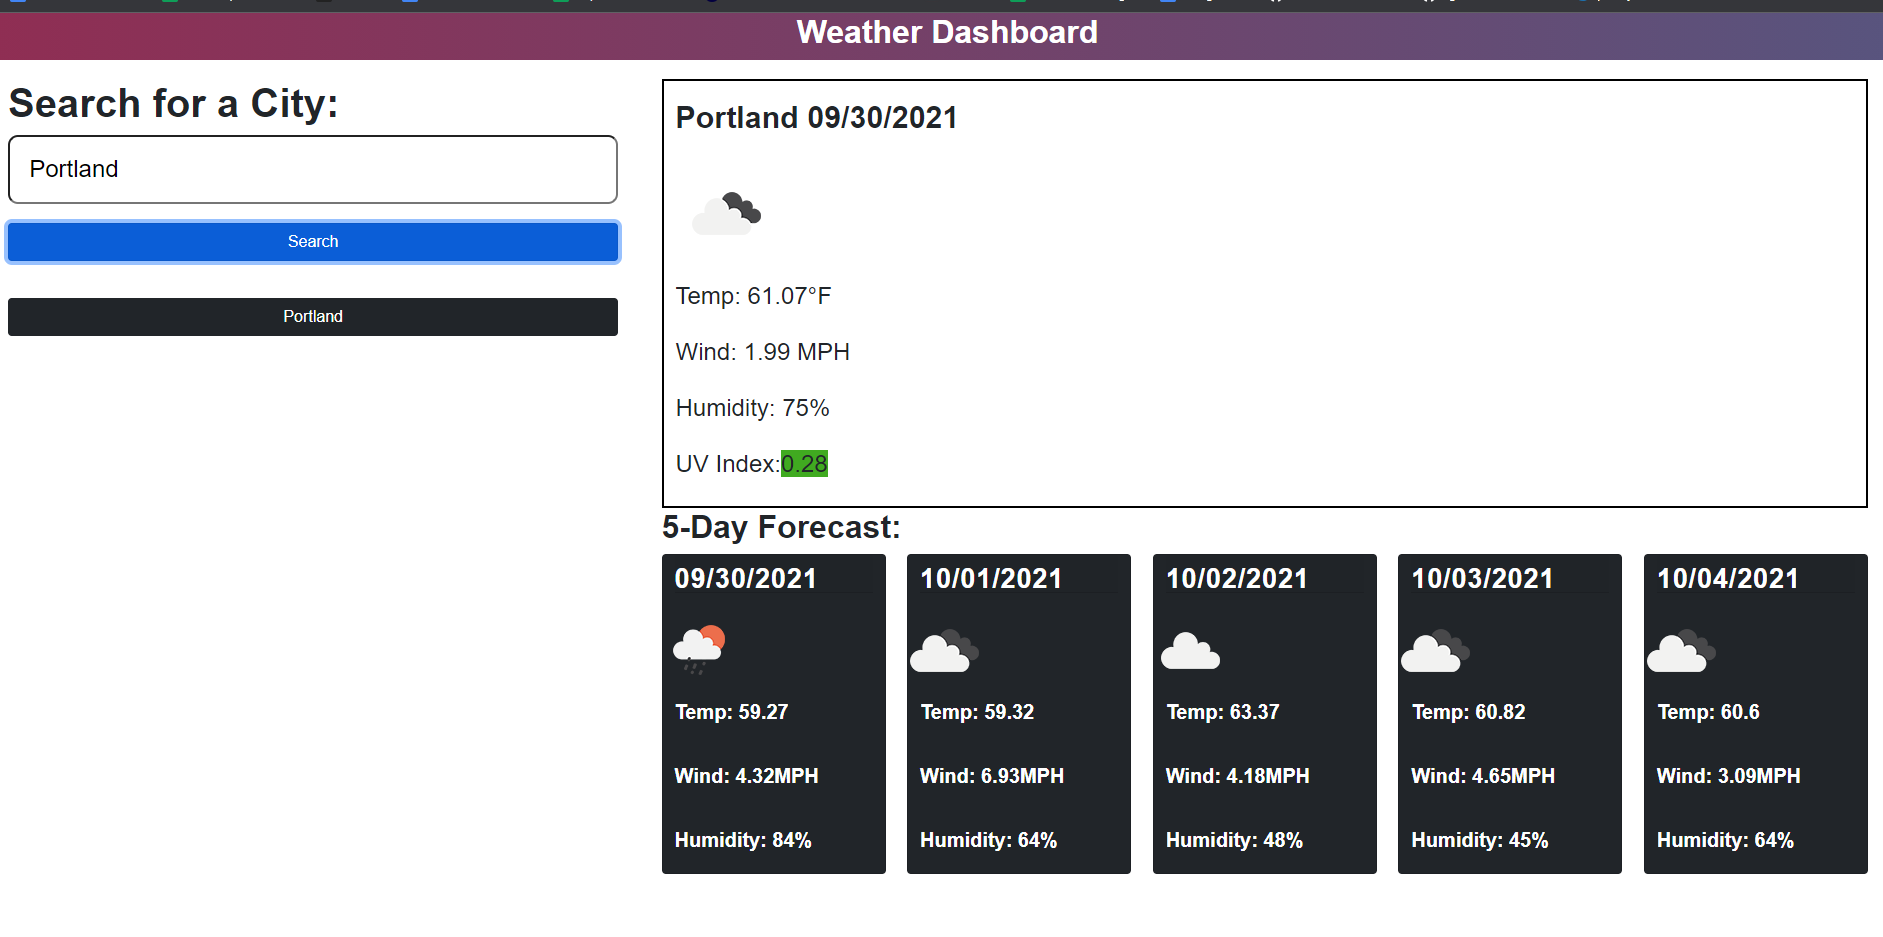Click the 09/30/2021 date on the first forecast card
The width and height of the screenshot is (1883, 937).
tap(744, 578)
